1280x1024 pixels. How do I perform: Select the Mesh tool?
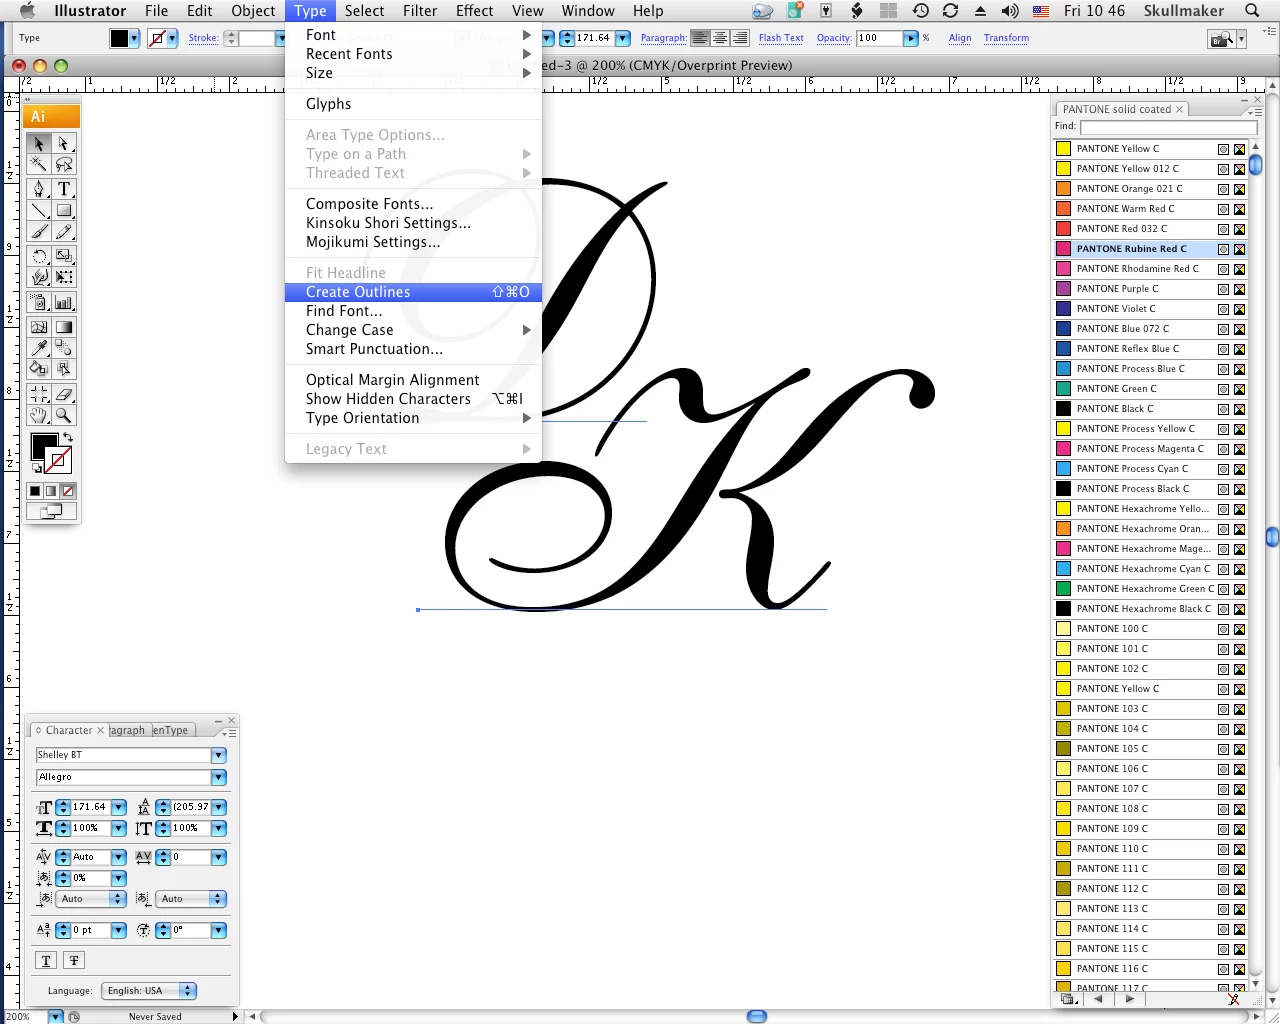click(39, 327)
